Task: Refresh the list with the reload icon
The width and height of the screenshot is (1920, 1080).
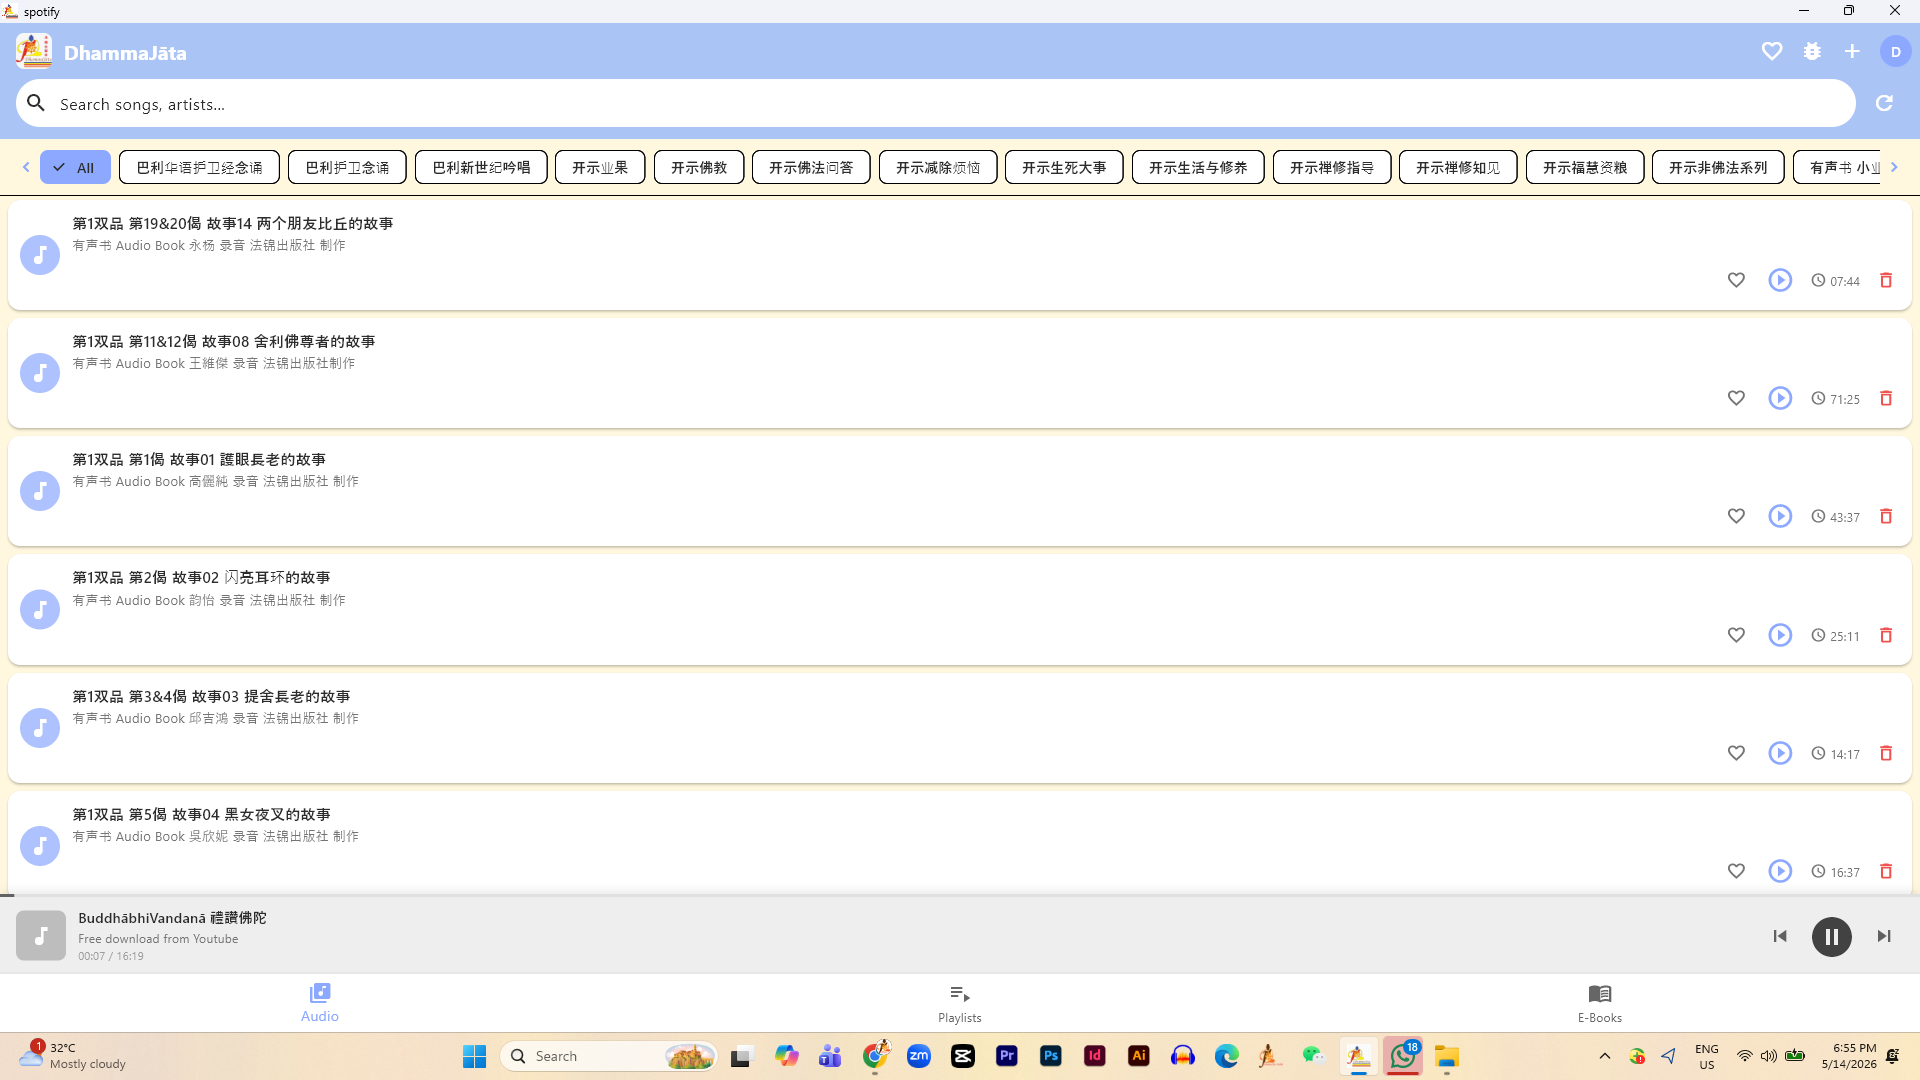Action: tap(1884, 103)
